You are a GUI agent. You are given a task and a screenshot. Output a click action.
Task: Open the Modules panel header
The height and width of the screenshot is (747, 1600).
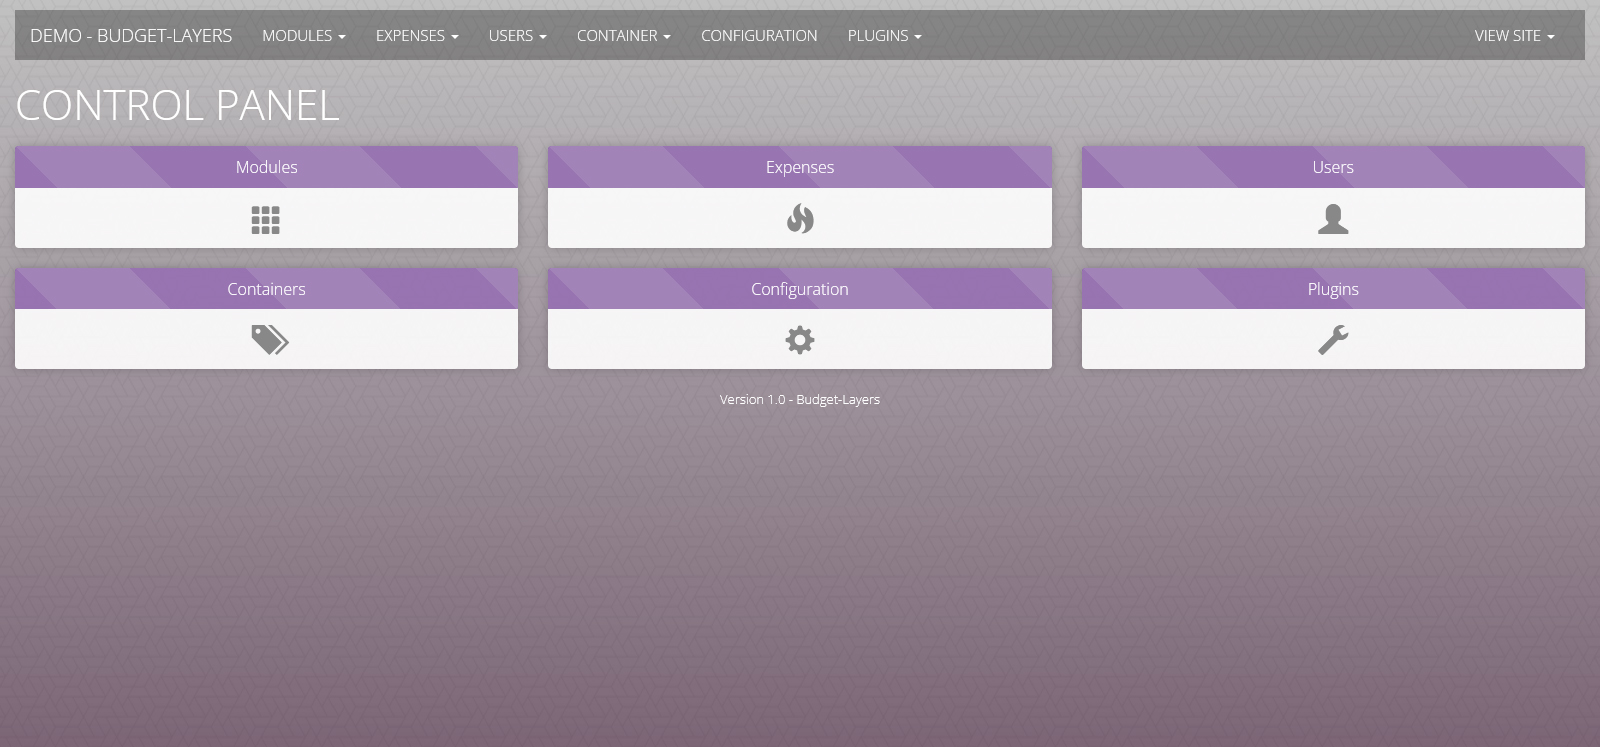pyautogui.click(x=266, y=167)
